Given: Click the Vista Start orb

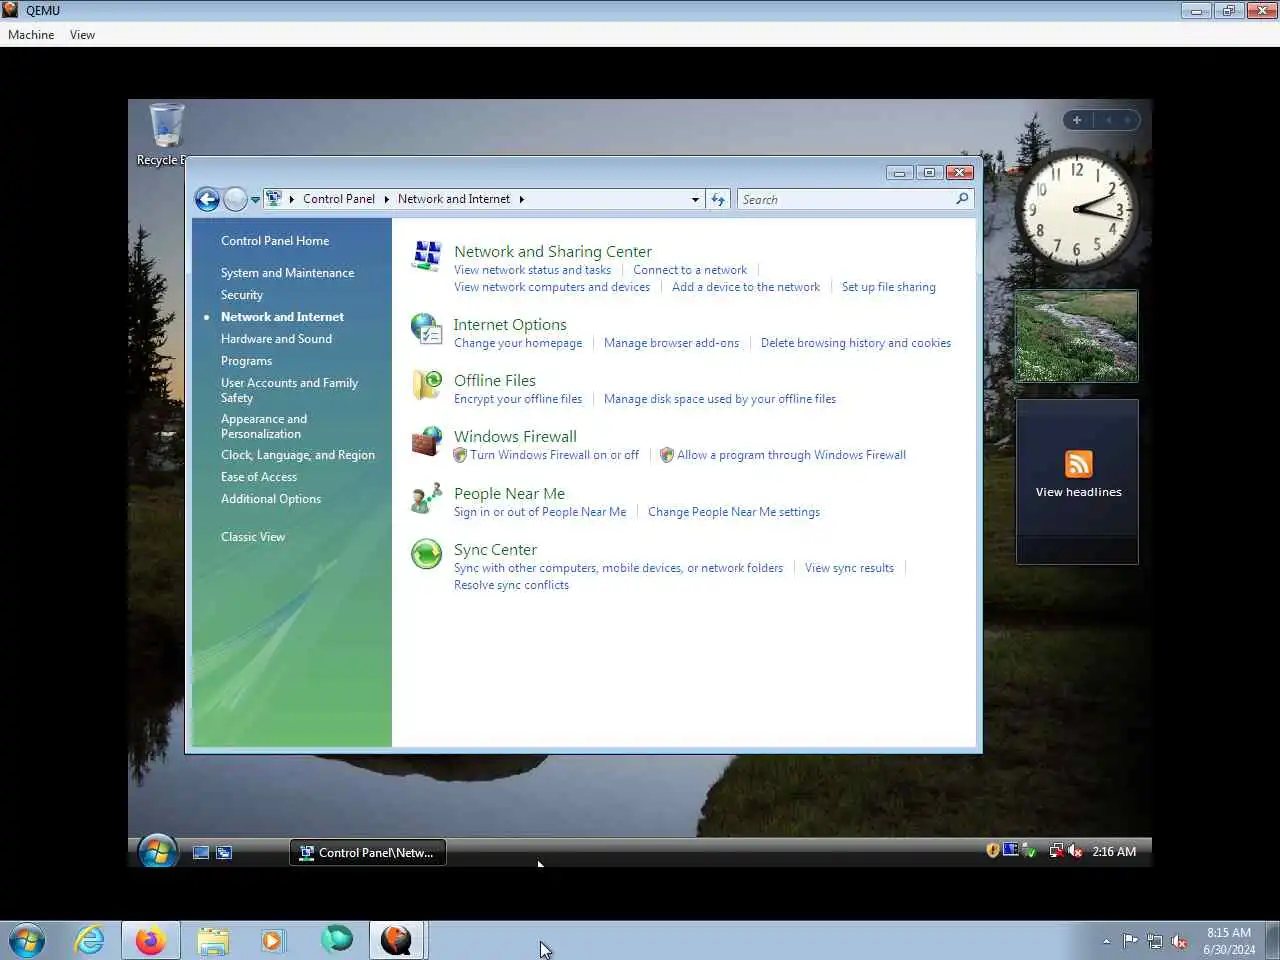Looking at the screenshot, I should coord(158,852).
